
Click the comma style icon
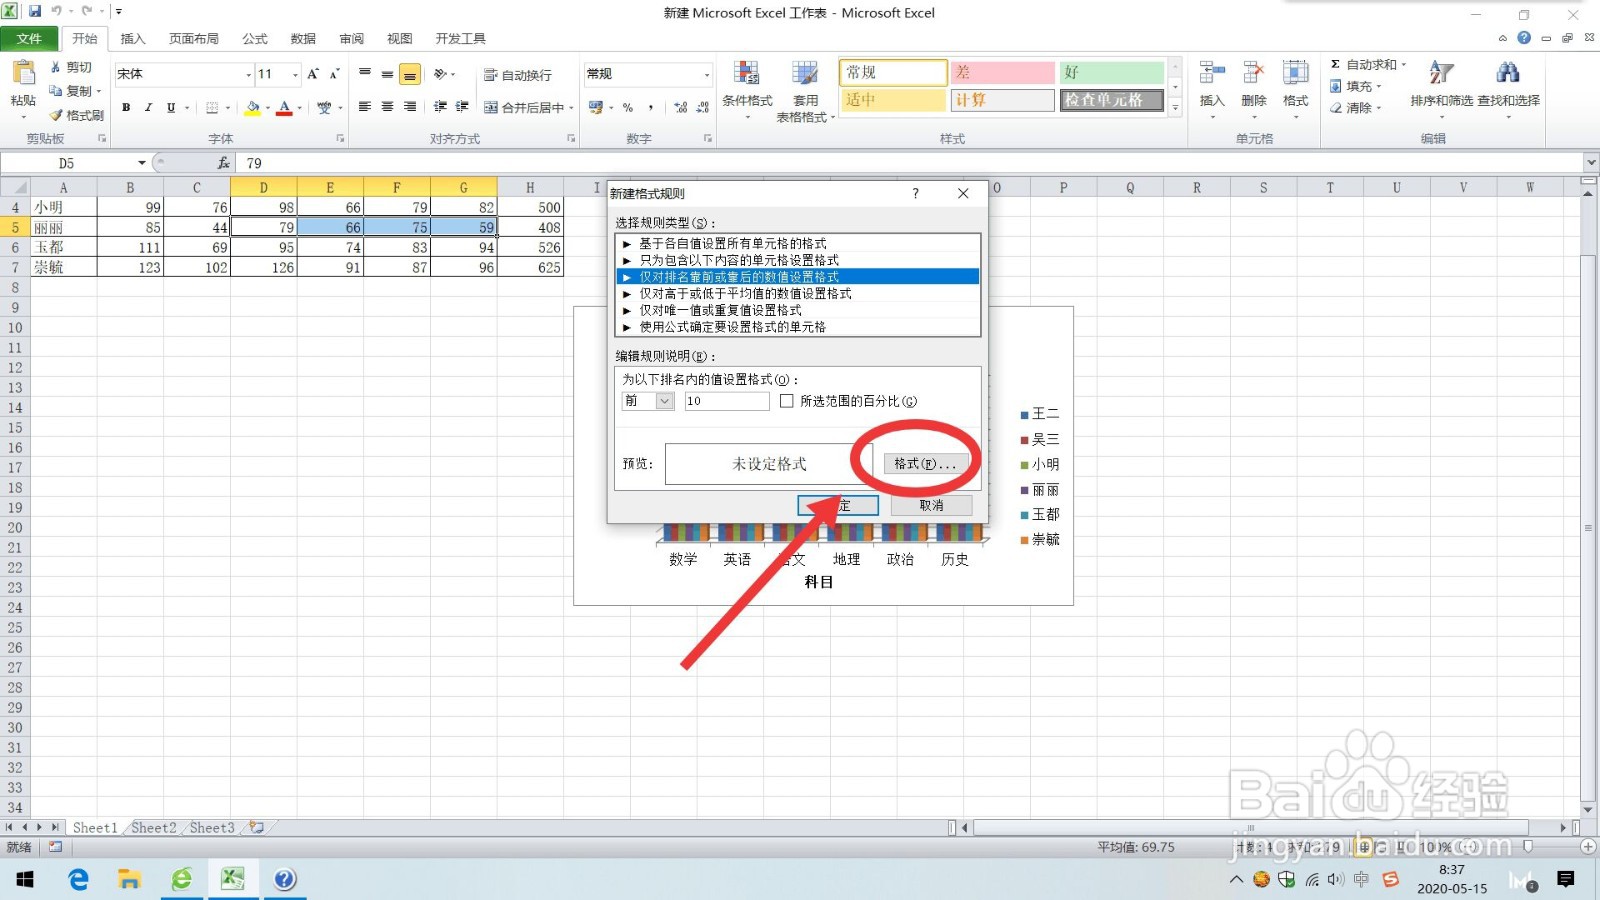651,107
